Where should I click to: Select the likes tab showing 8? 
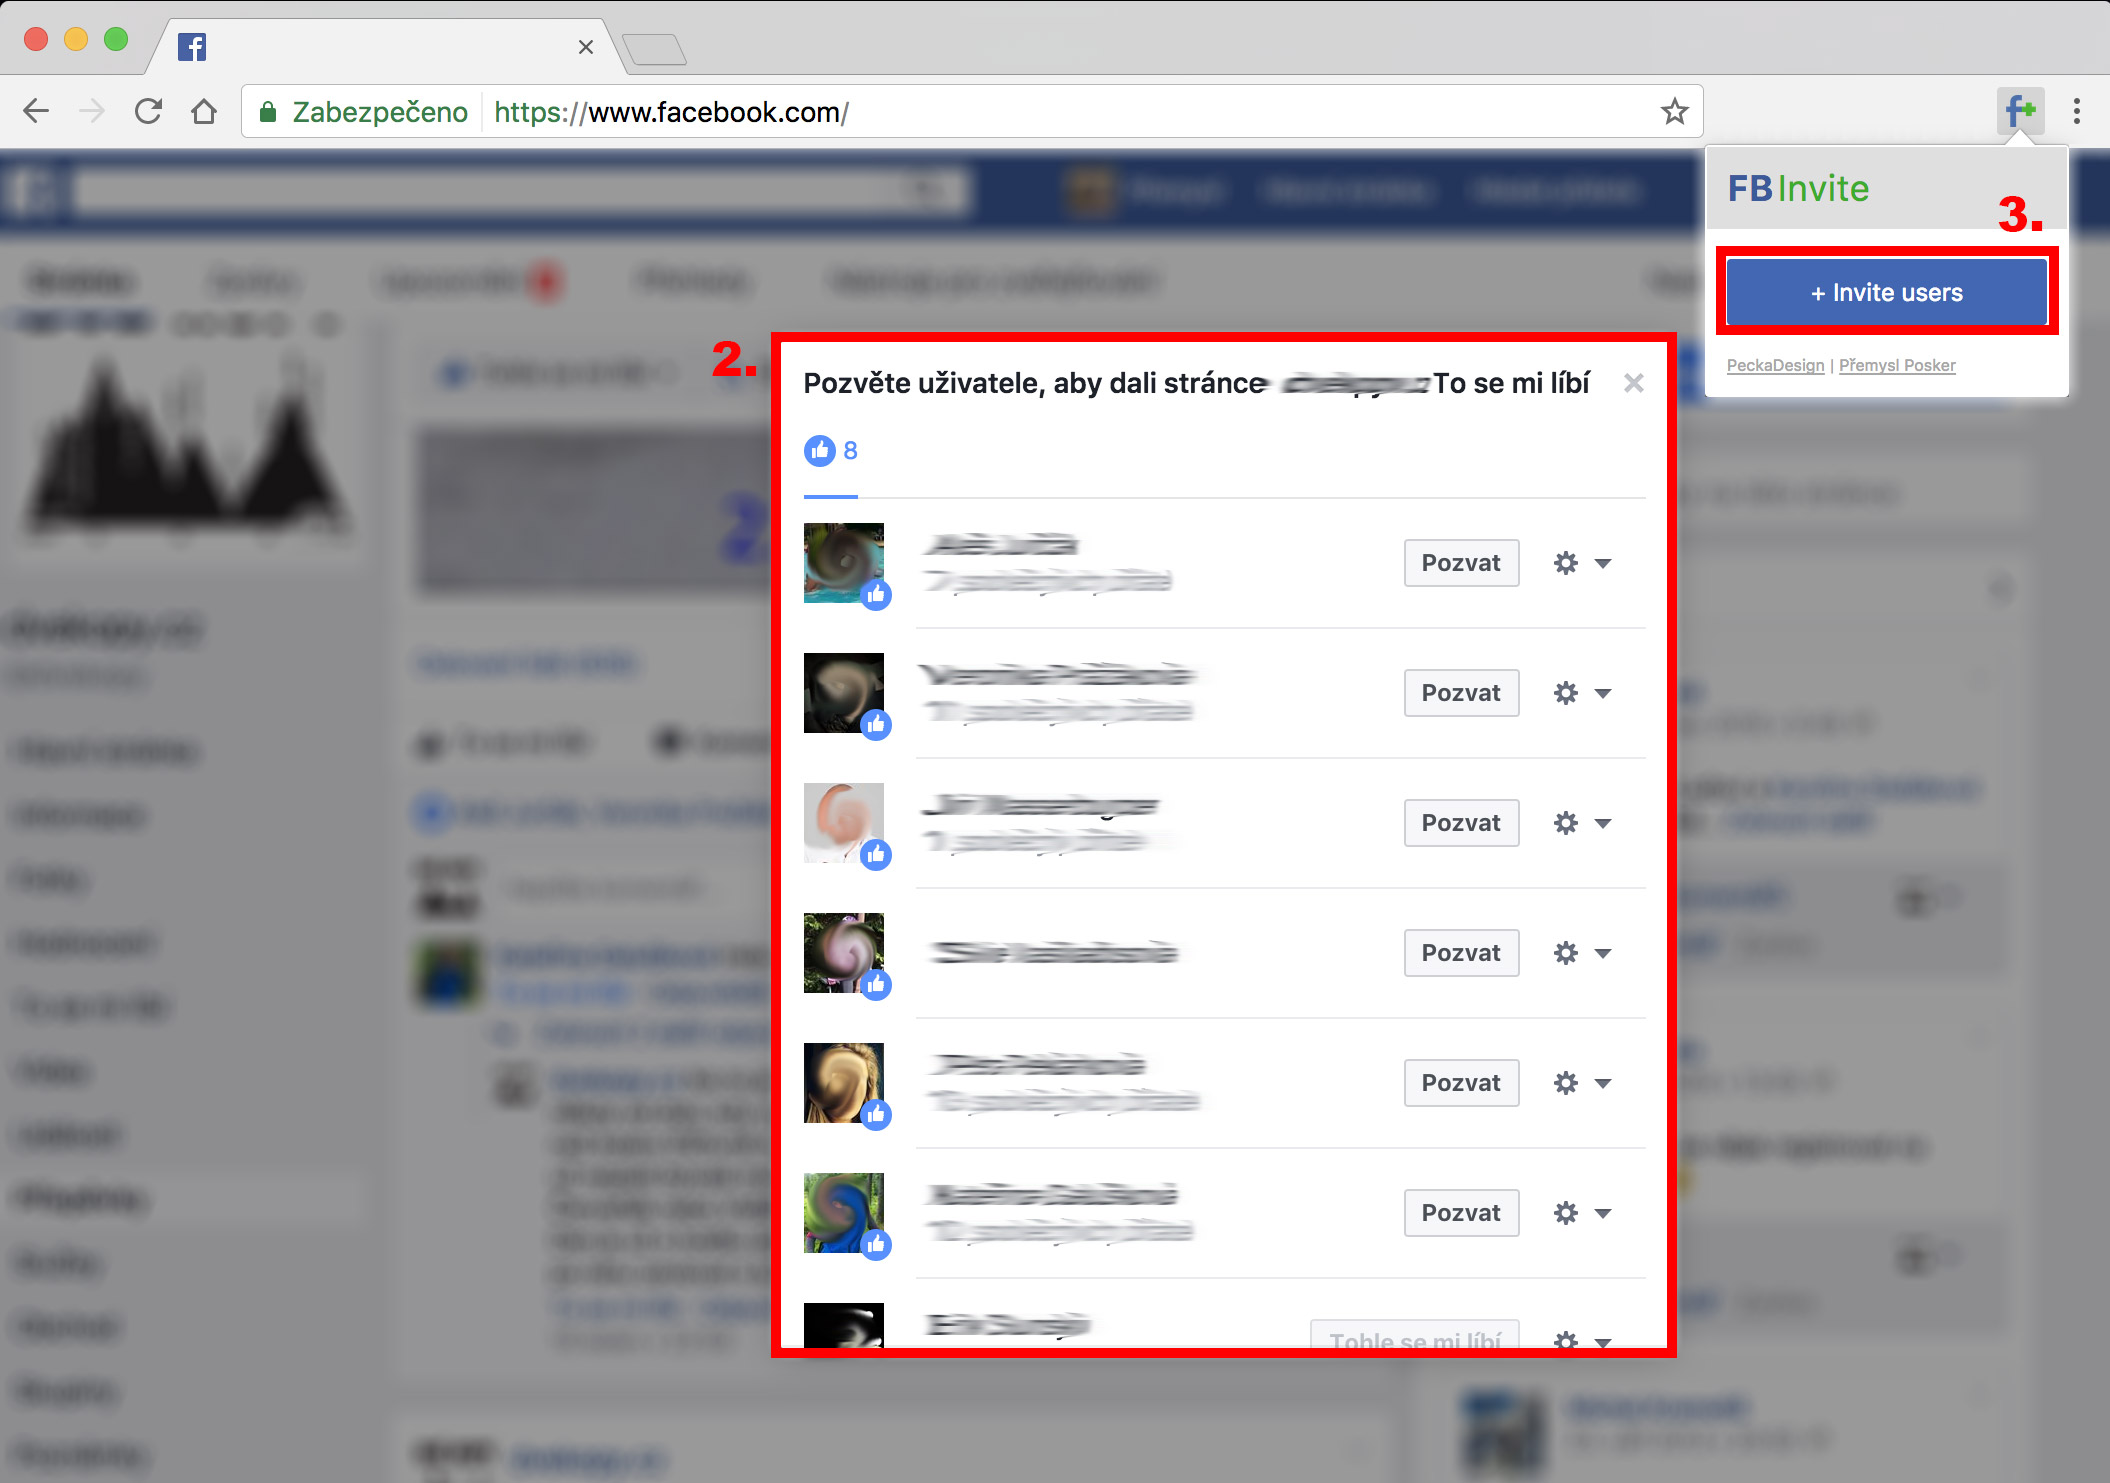pyautogui.click(x=831, y=451)
